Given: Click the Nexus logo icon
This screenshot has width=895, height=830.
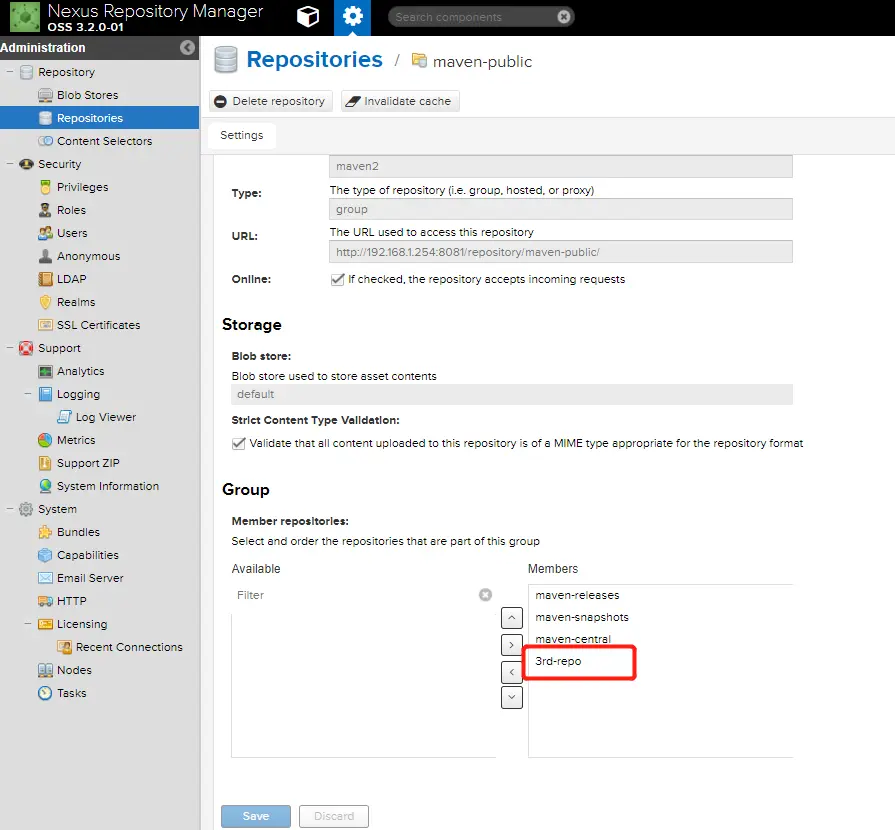Looking at the screenshot, I should tap(25, 17).
